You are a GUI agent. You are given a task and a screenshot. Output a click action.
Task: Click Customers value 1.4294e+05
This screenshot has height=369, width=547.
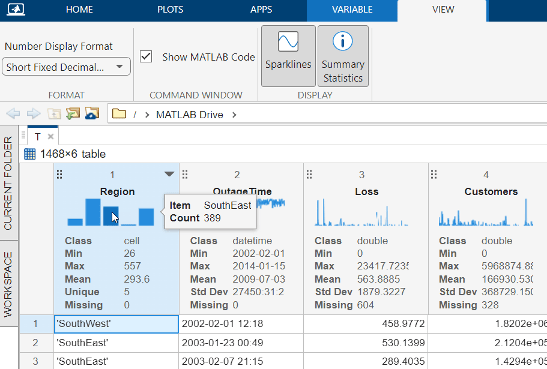click(x=488, y=361)
